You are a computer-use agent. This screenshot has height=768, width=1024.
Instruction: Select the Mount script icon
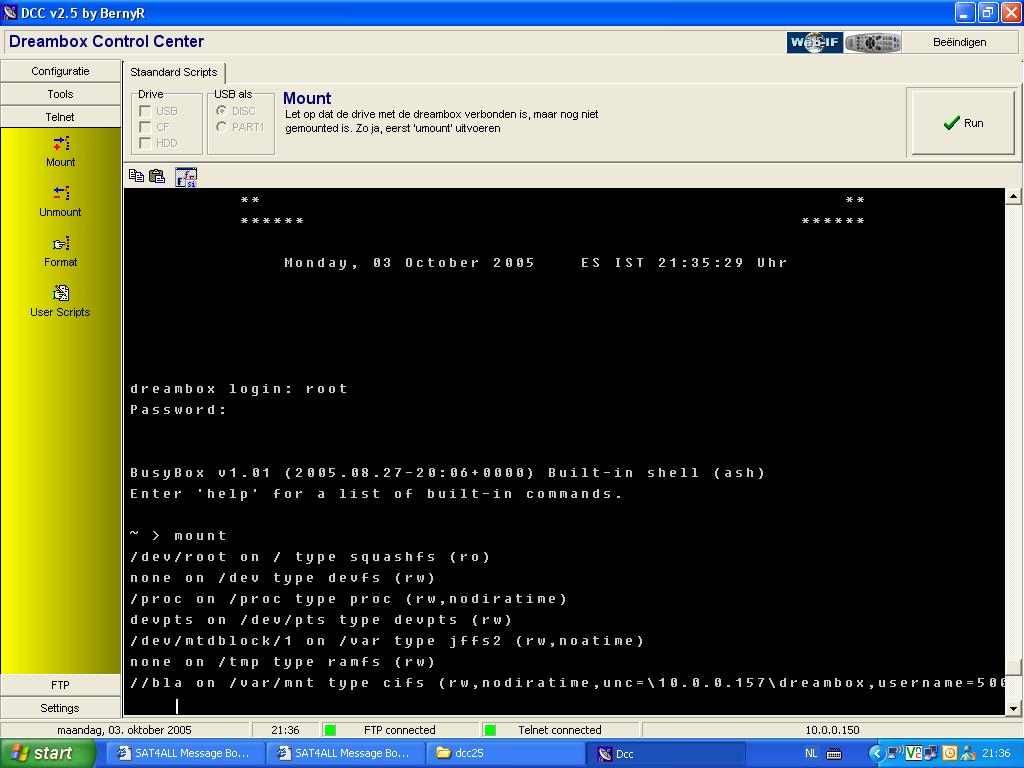pos(61,144)
